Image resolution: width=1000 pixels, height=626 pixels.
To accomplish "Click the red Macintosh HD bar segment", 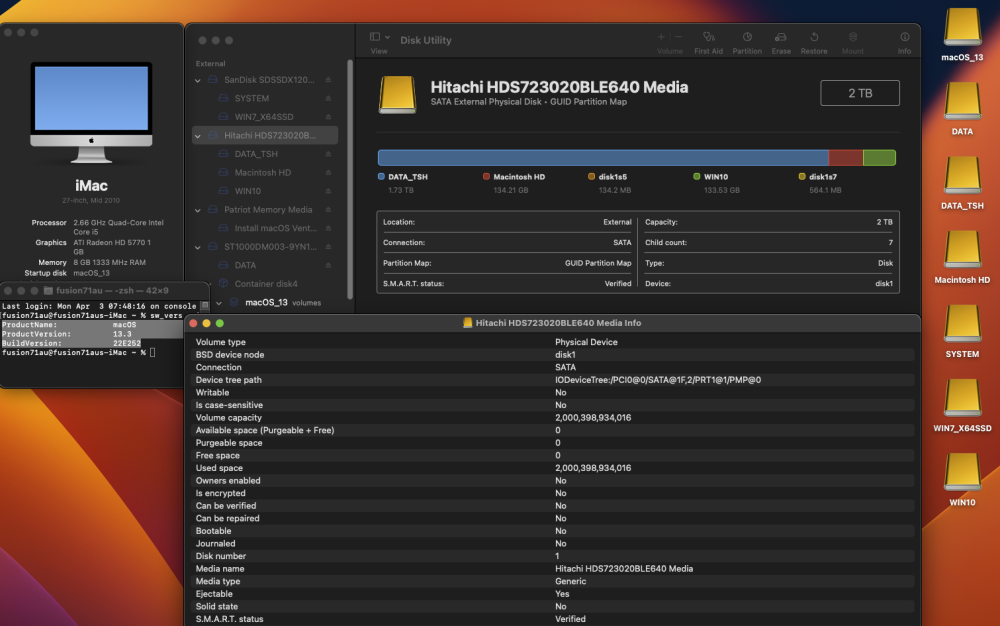I will [x=846, y=157].
